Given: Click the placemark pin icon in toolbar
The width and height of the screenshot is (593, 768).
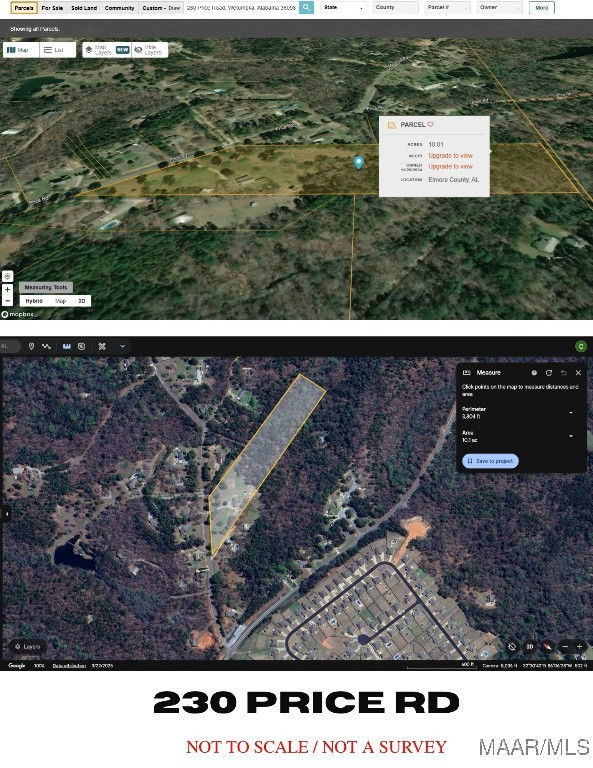Looking at the screenshot, I should [31, 346].
